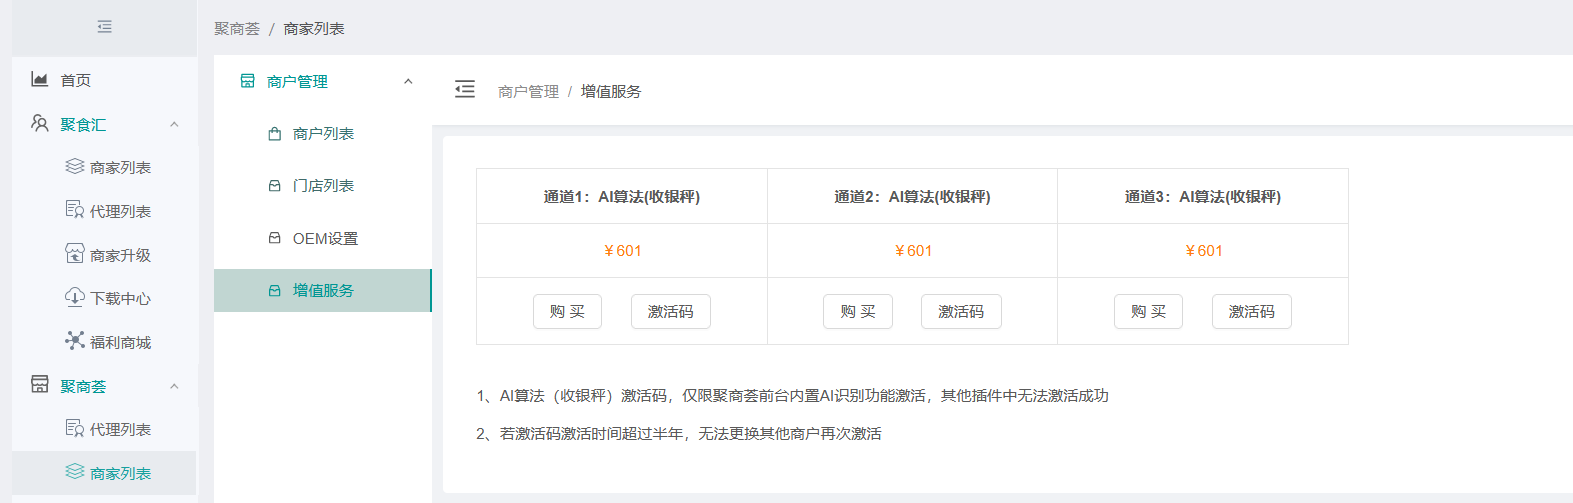Image resolution: width=1573 pixels, height=503 pixels.
Task: Click the 商户管理 store icon
Action: pos(247,81)
